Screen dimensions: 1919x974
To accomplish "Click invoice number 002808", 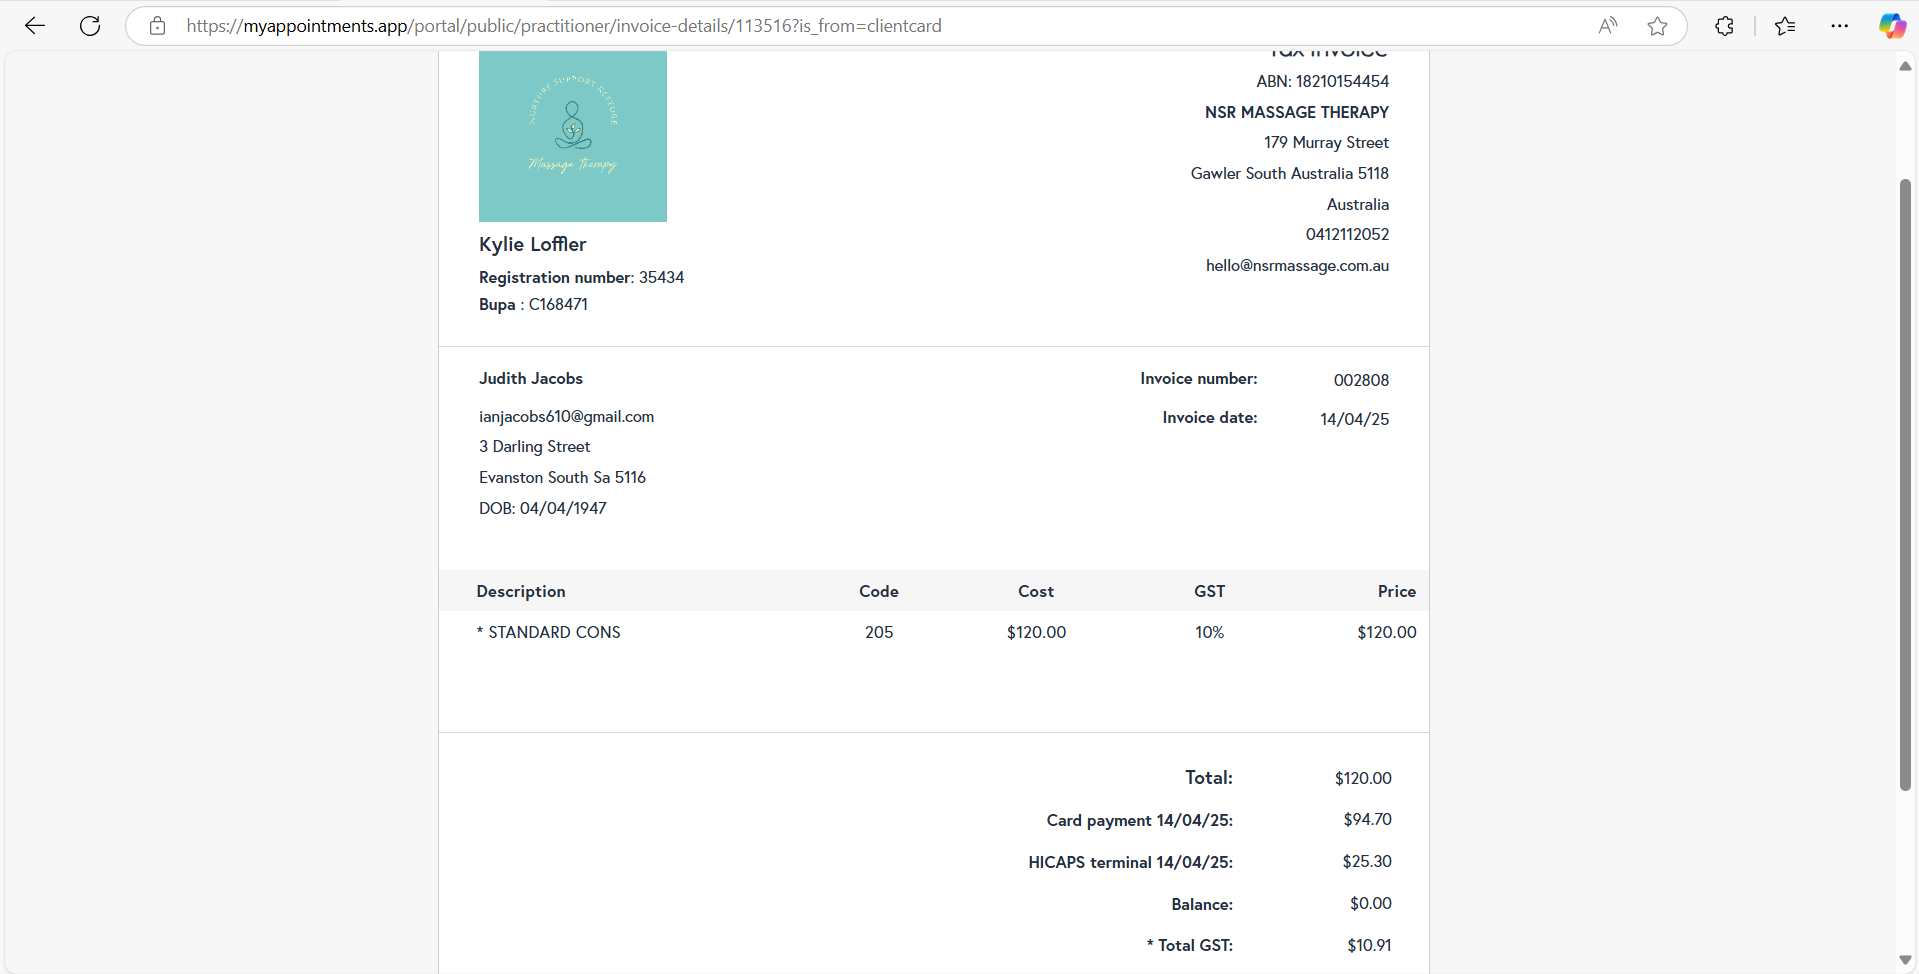I will (1361, 380).
